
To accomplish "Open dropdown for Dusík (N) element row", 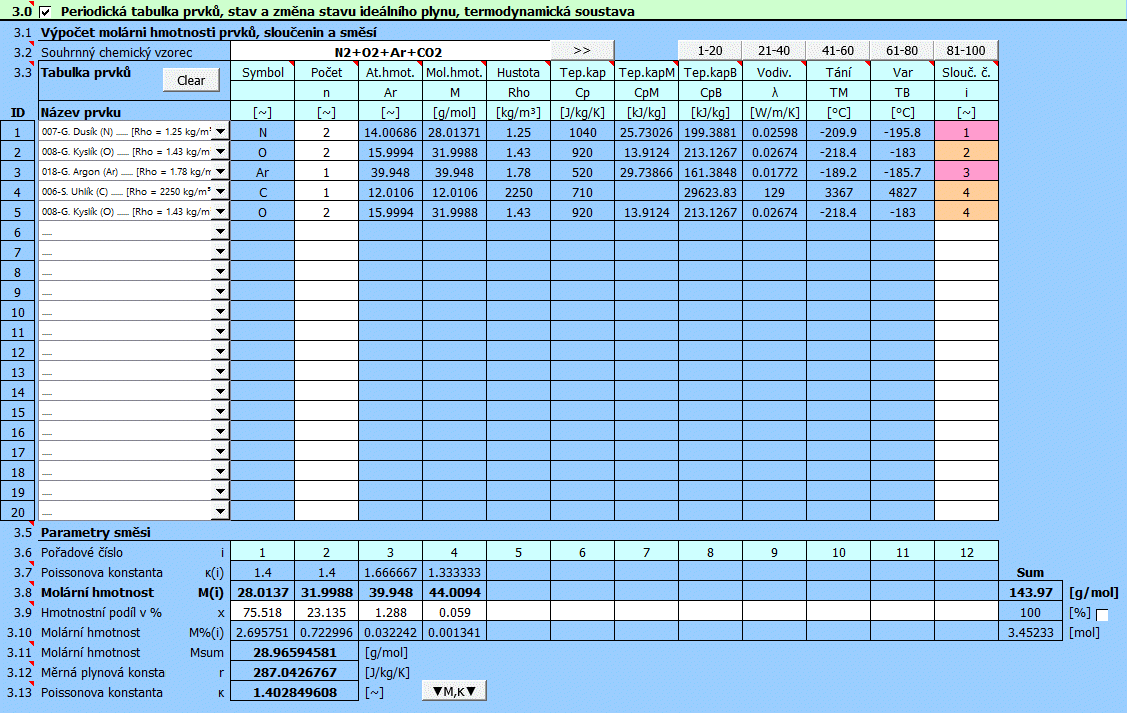I will [x=220, y=131].
